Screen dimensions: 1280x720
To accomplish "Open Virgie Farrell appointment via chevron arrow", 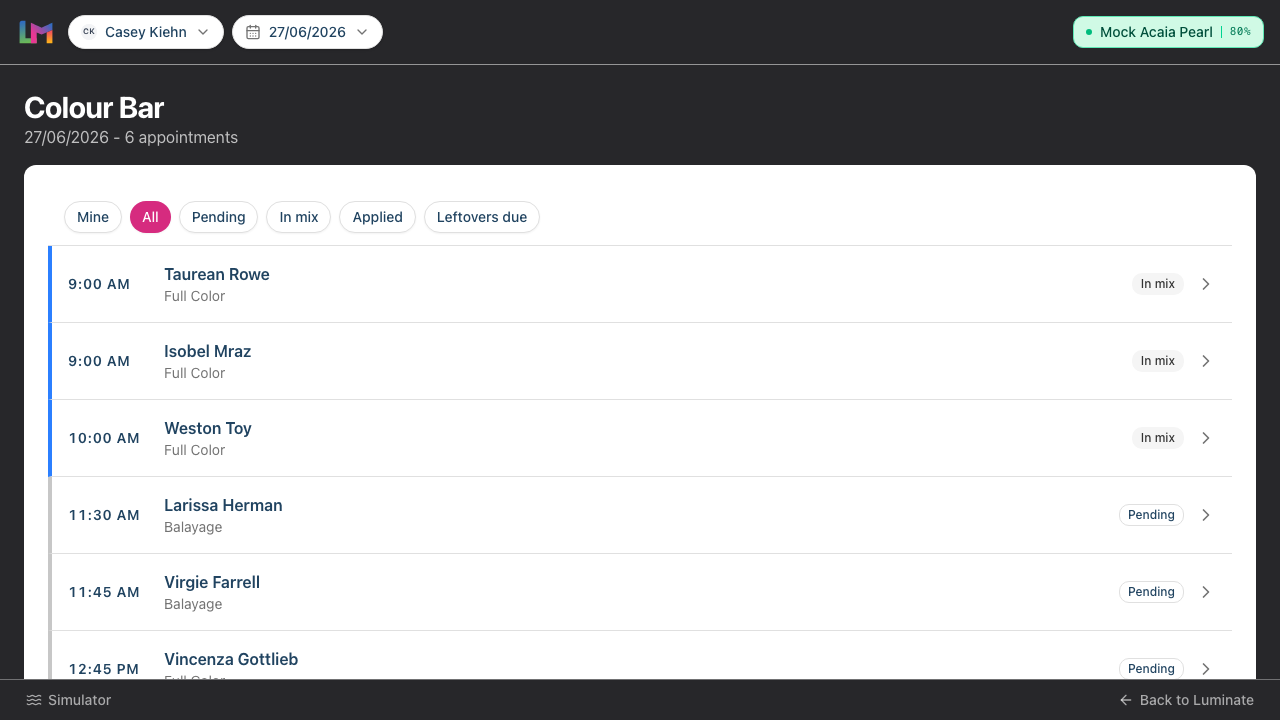I will tap(1206, 592).
